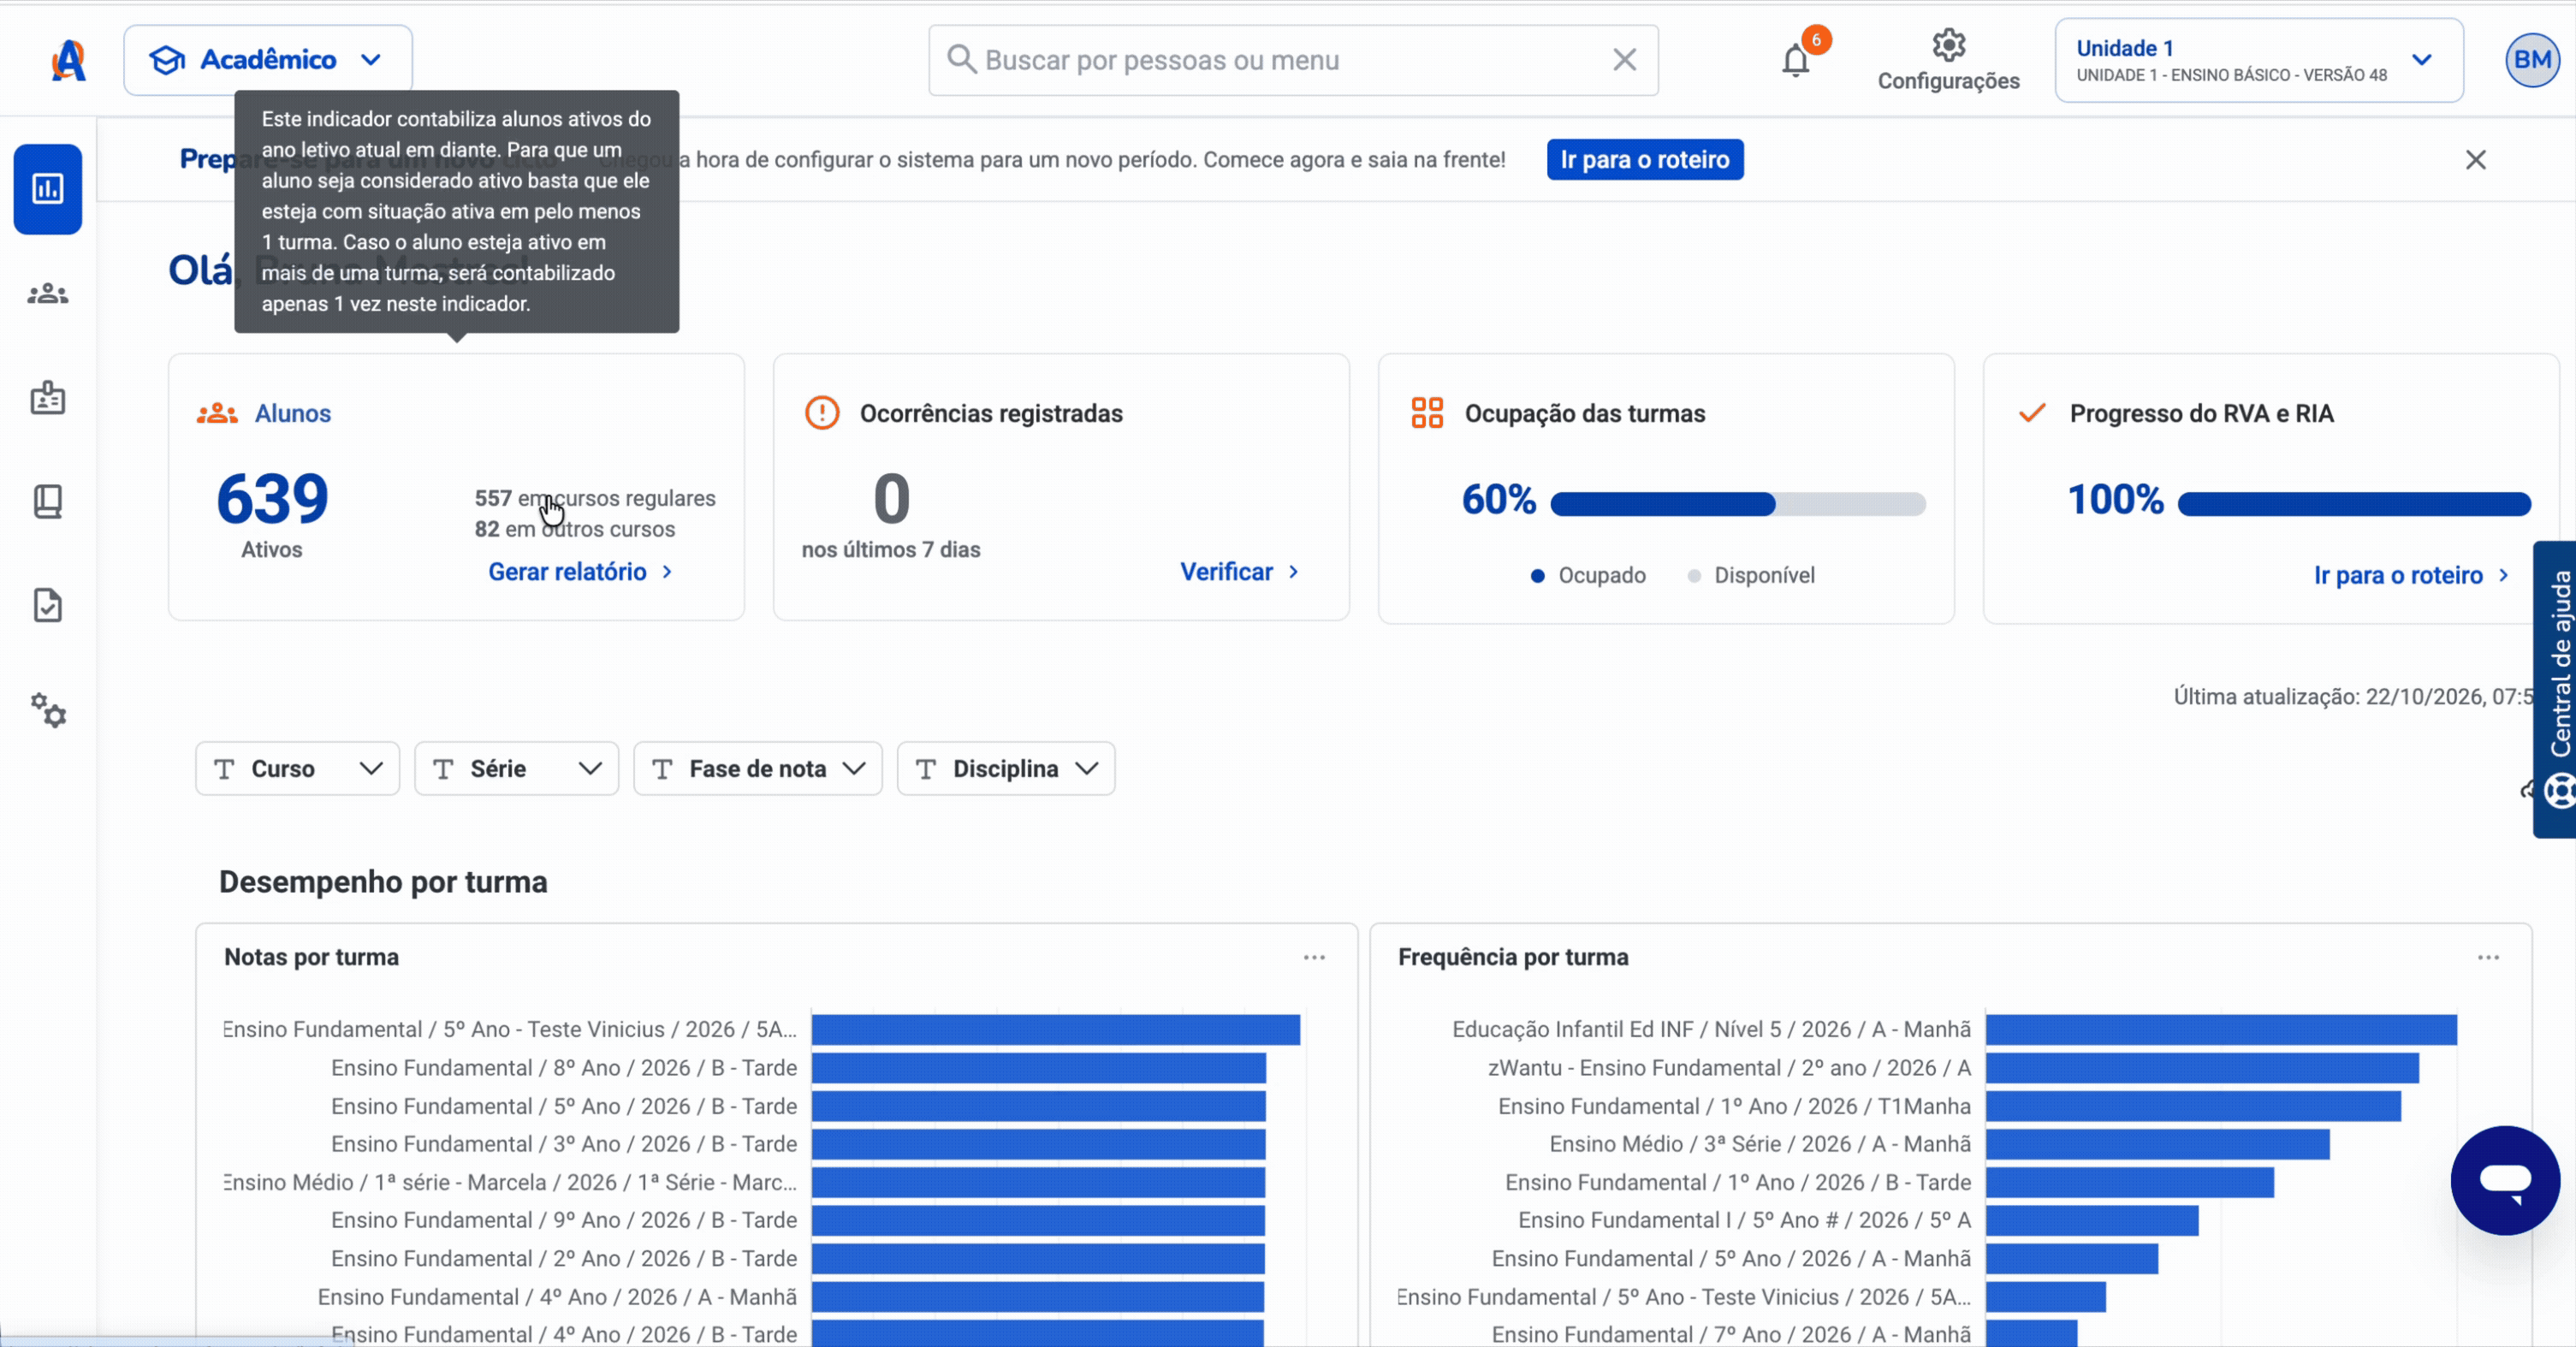Open the Série filter dropdown
The image size is (2576, 1347).
516,768
